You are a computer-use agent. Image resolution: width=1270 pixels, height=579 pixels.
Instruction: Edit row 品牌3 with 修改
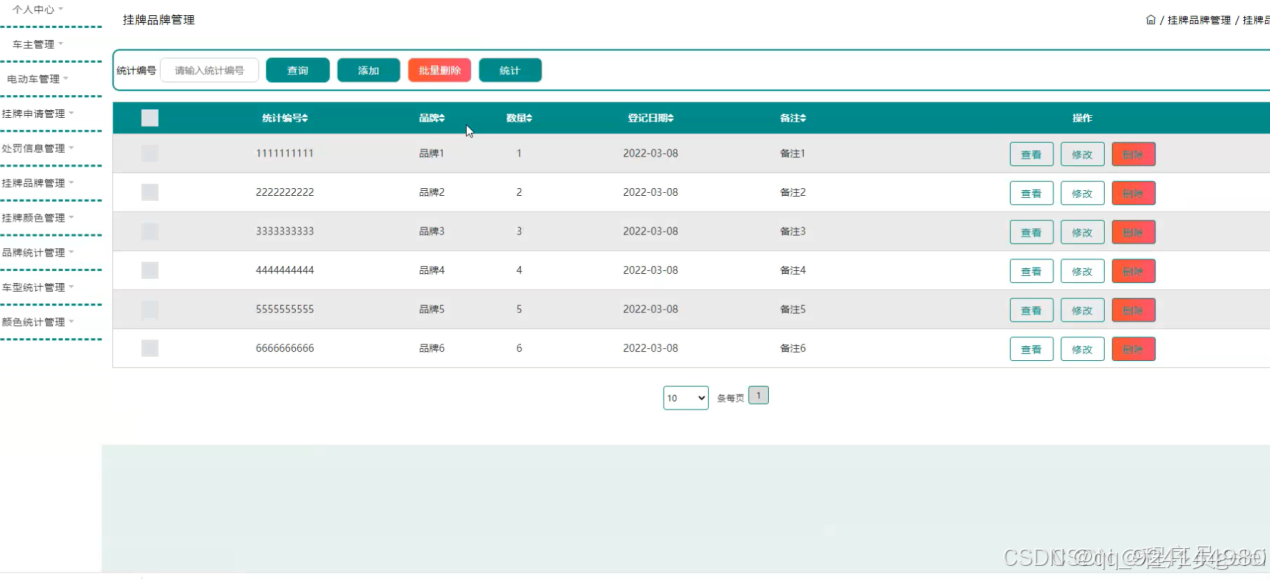(x=1082, y=232)
